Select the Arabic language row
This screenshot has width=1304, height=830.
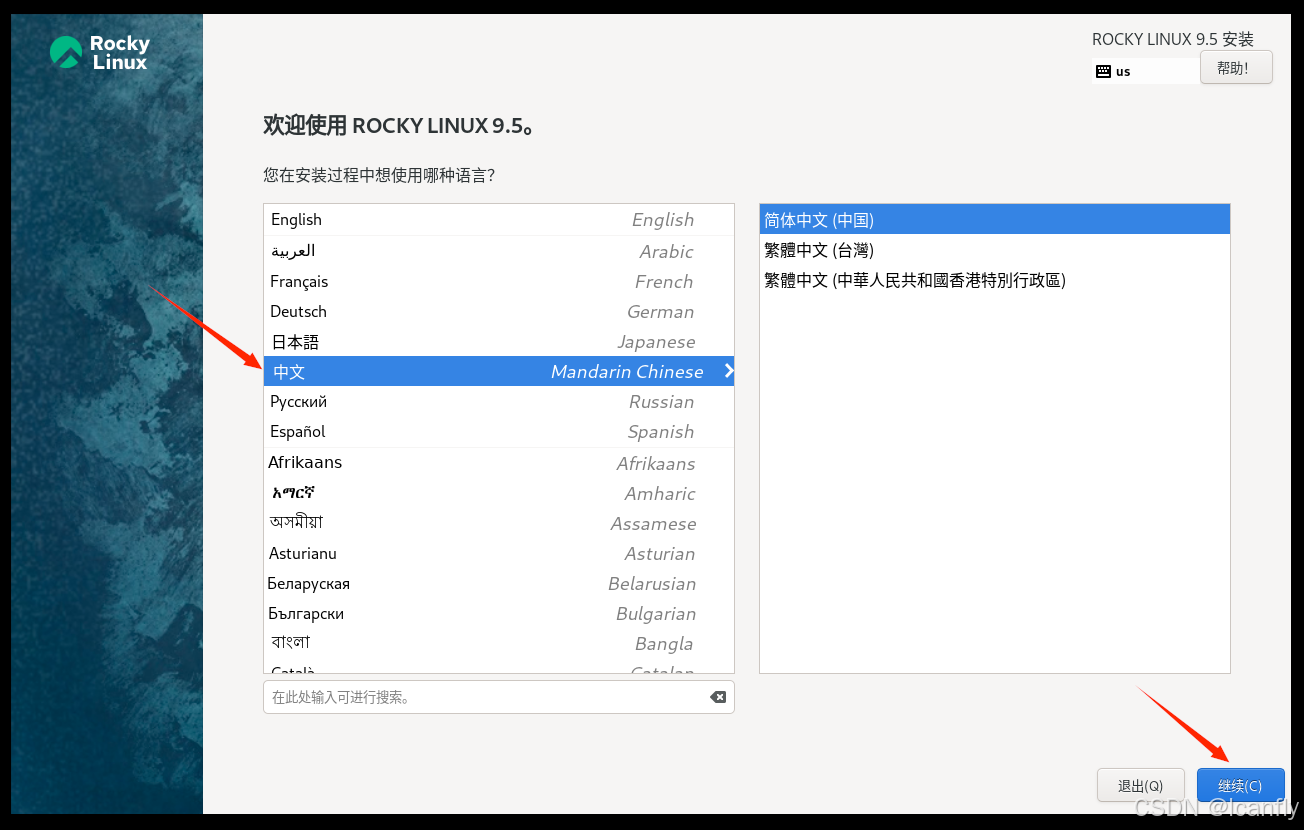pos(499,251)
